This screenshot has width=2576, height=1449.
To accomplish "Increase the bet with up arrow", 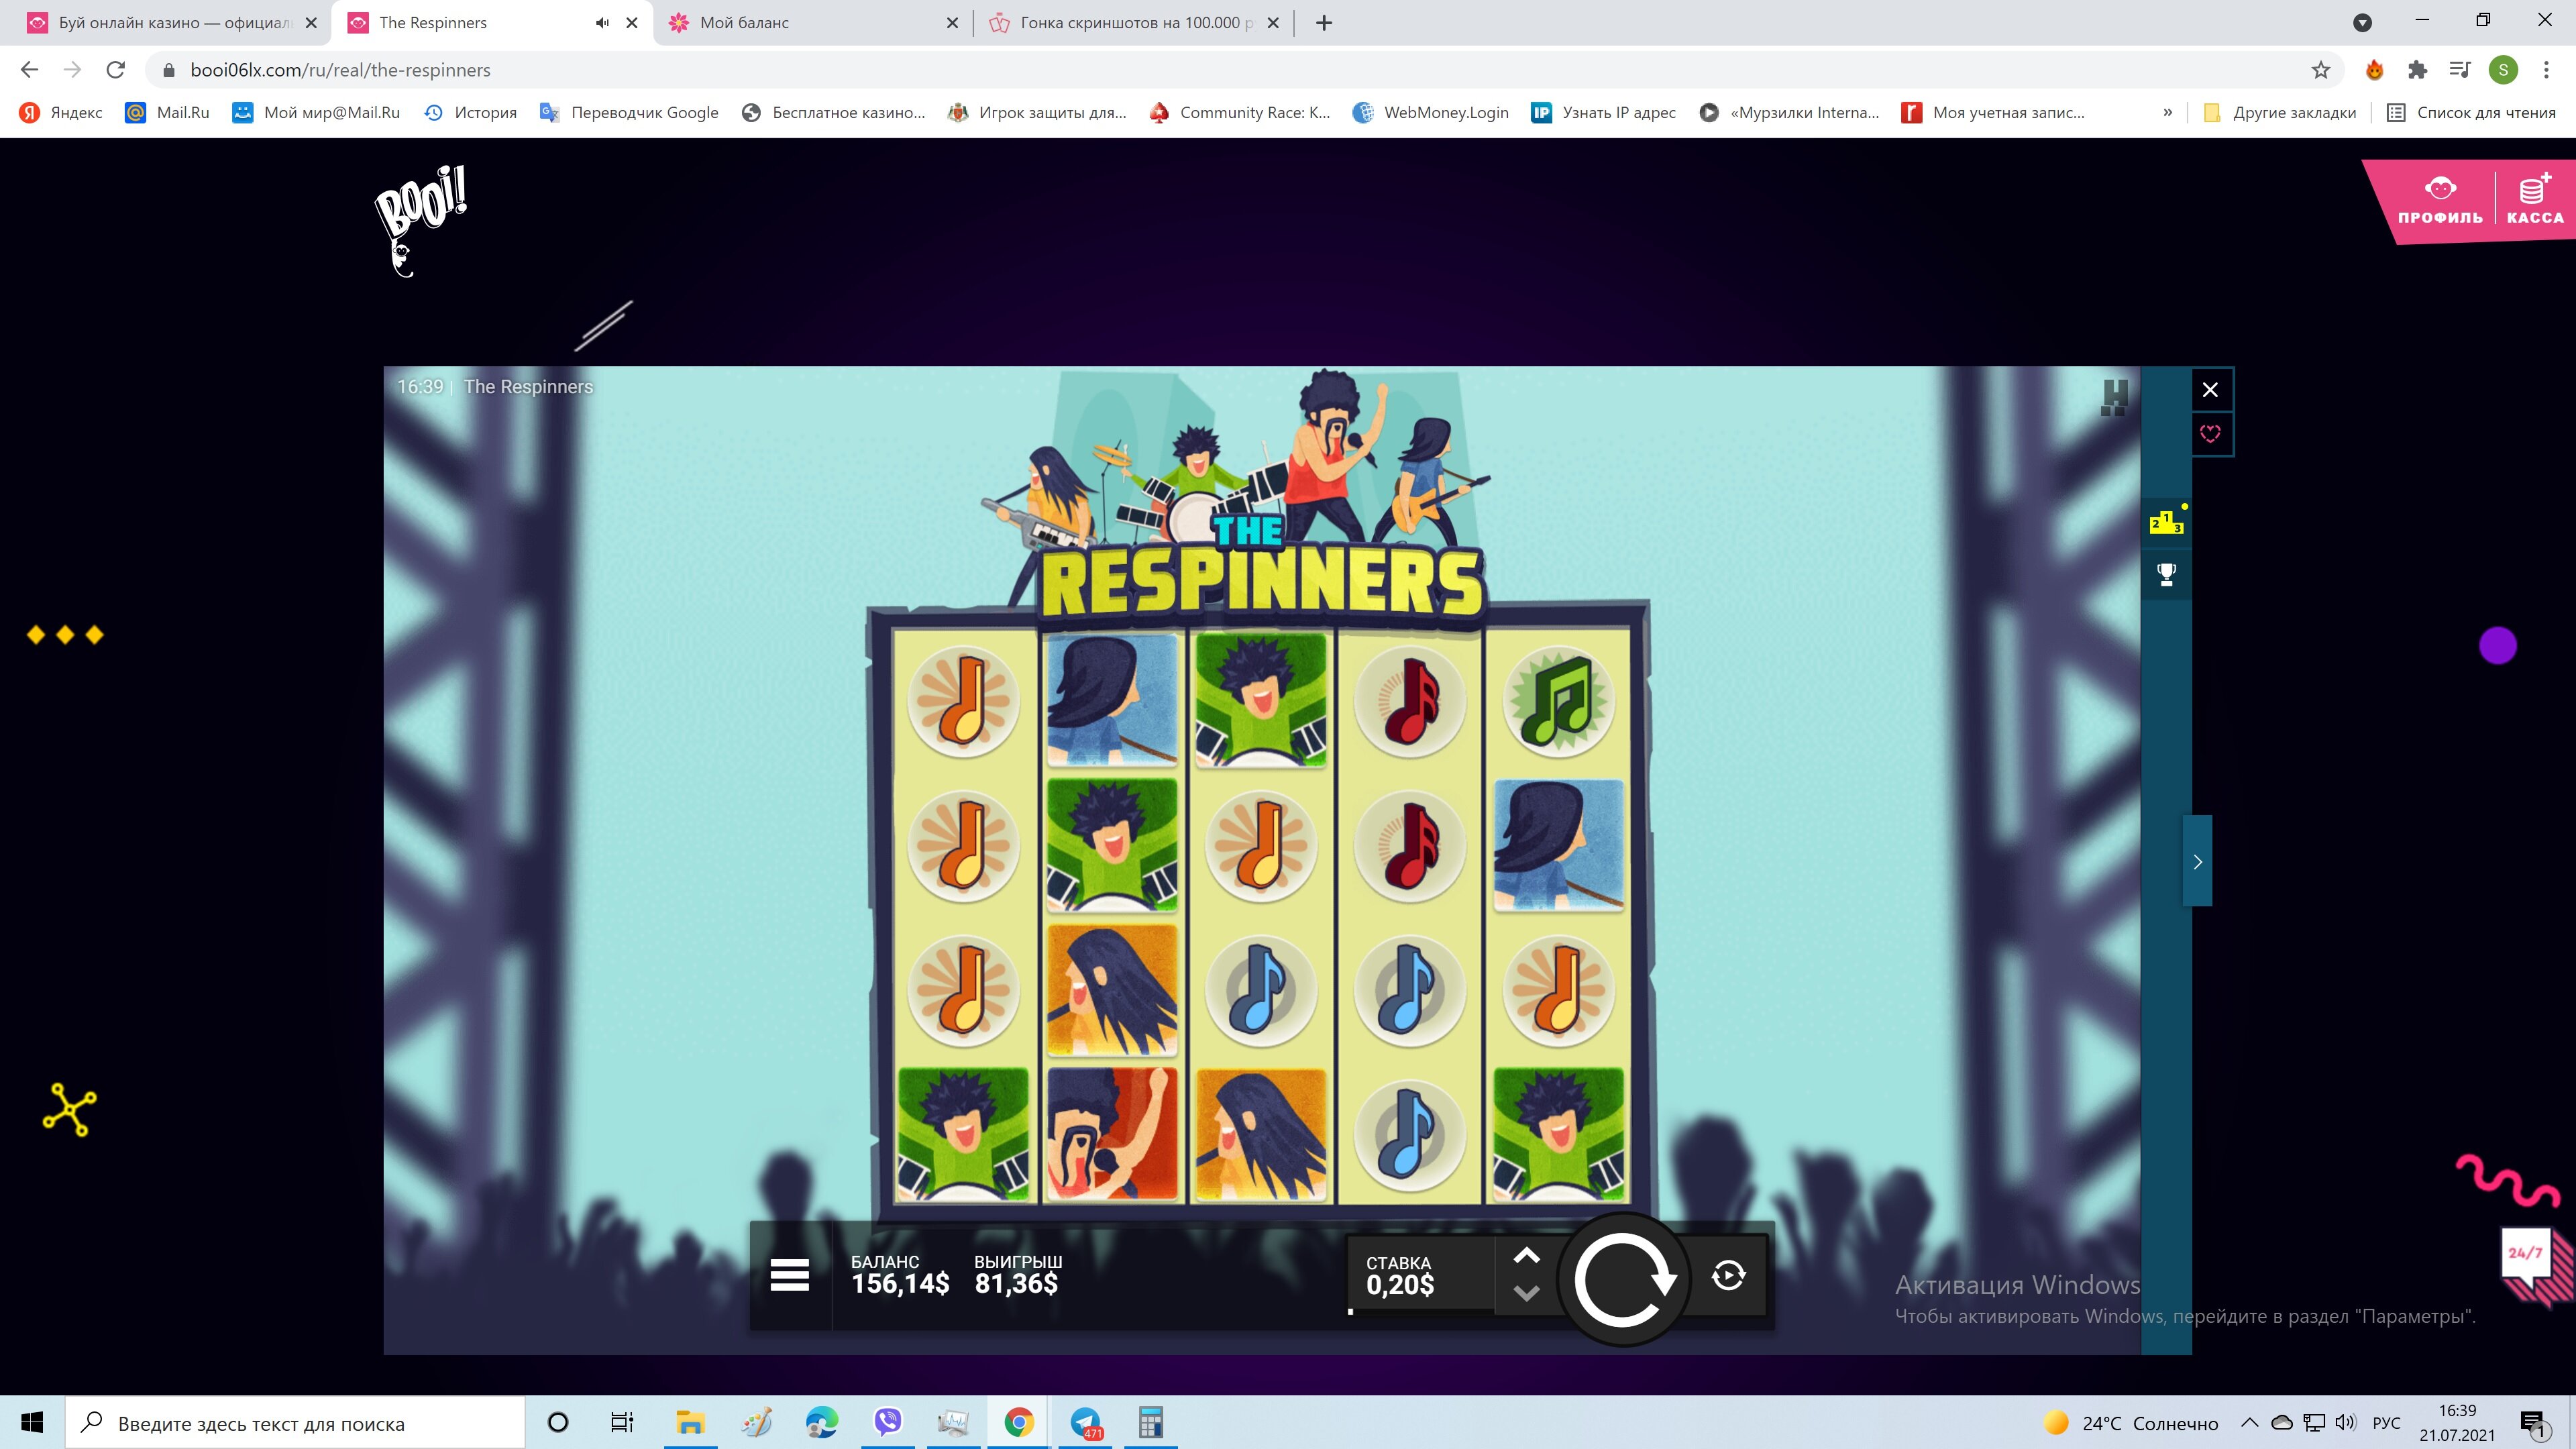I will click(x=1526, y=1256).
